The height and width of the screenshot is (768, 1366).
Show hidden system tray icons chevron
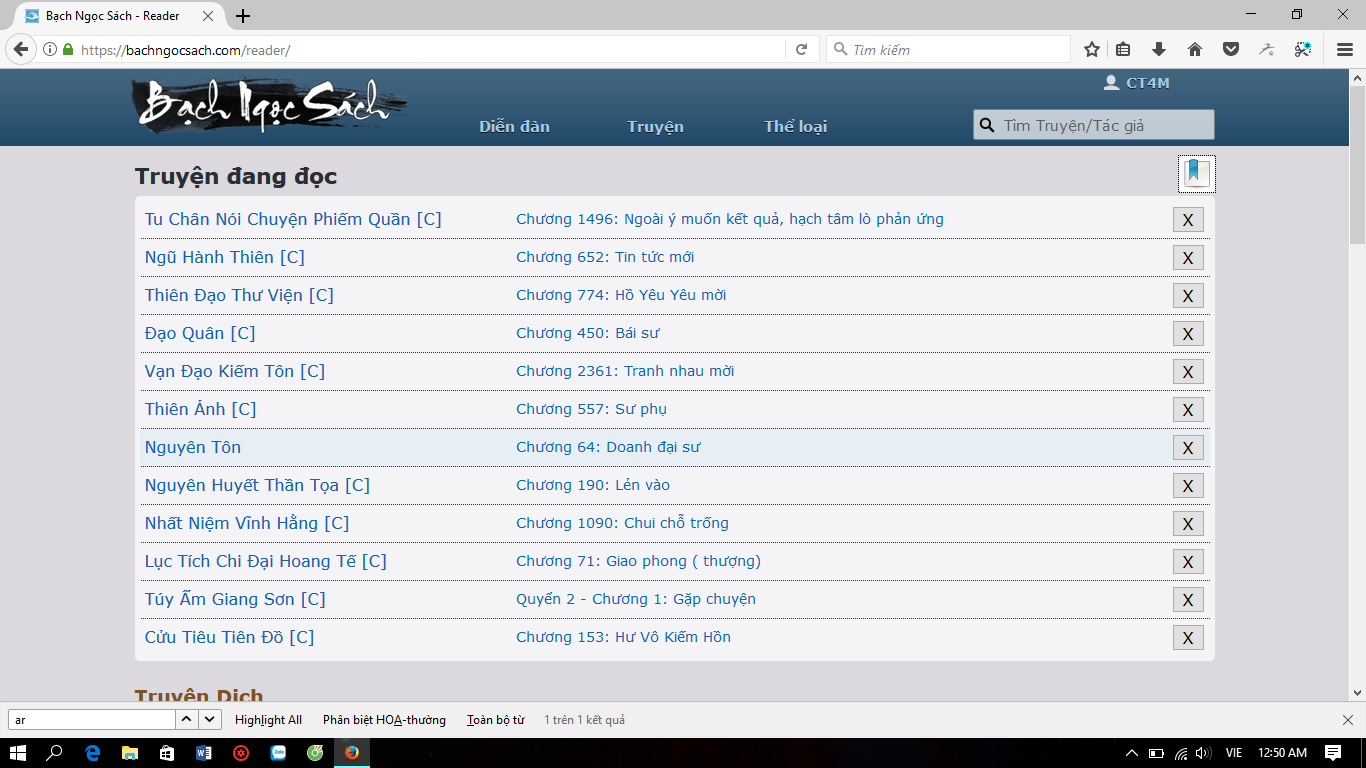[1131, 753]
